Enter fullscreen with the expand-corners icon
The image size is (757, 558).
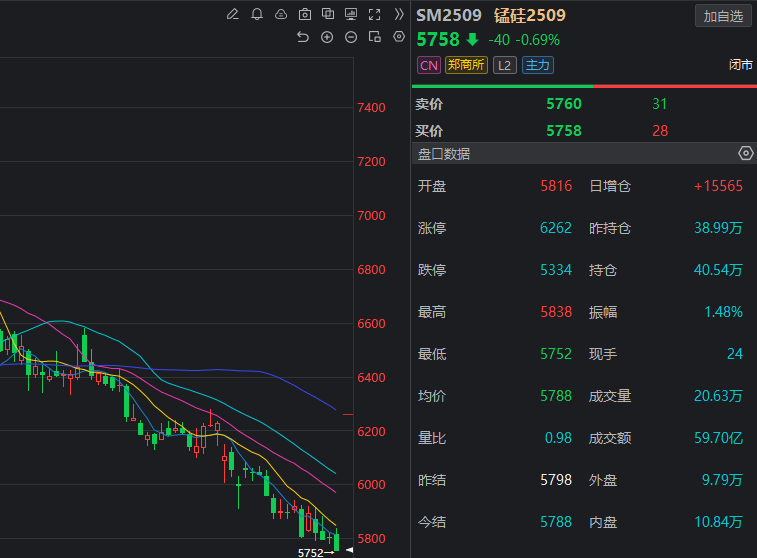click(375, 14)
